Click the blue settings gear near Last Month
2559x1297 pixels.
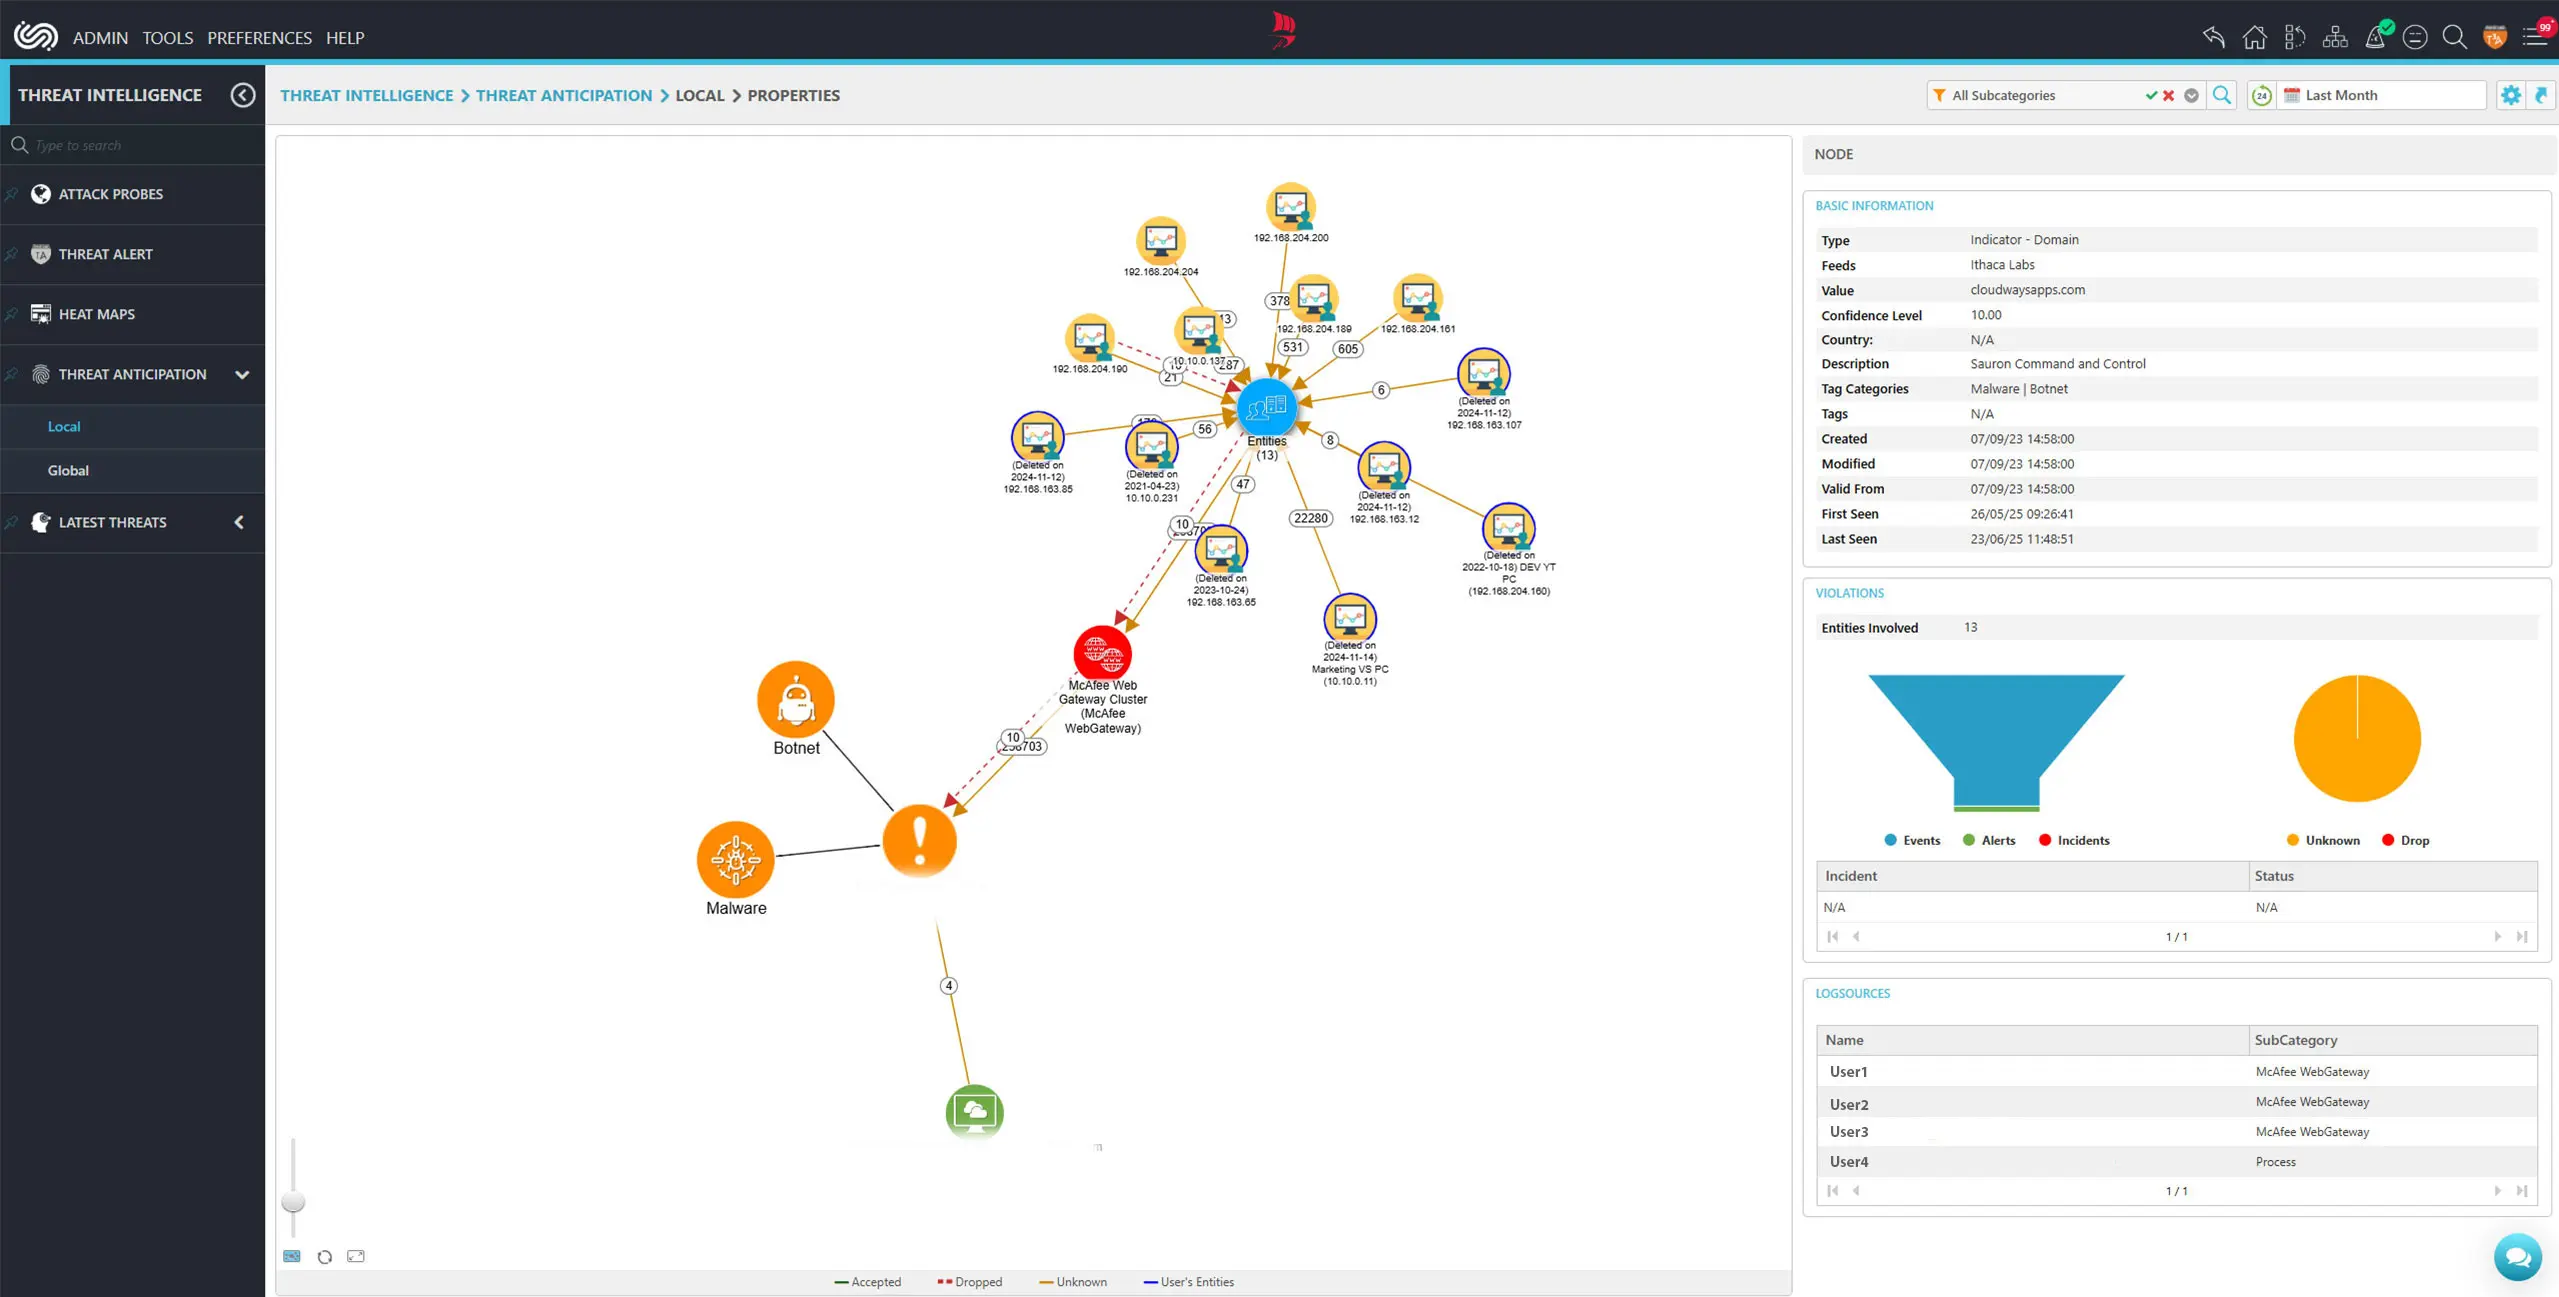point(2512,95)
